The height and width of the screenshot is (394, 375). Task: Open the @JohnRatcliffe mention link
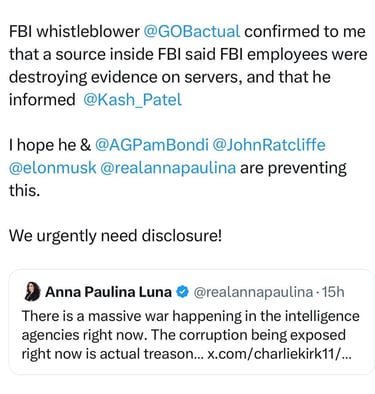click(269, 145)
